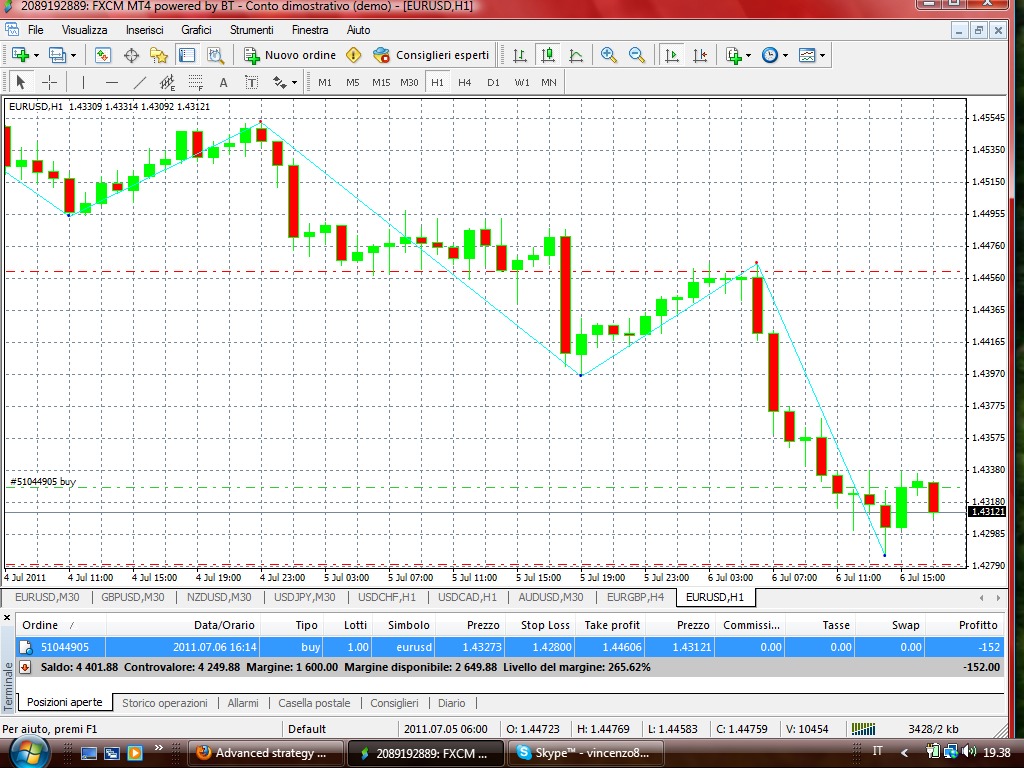The image size is (1024, 768).
Task: Zoom out on the chart
Action: [636, 55]
